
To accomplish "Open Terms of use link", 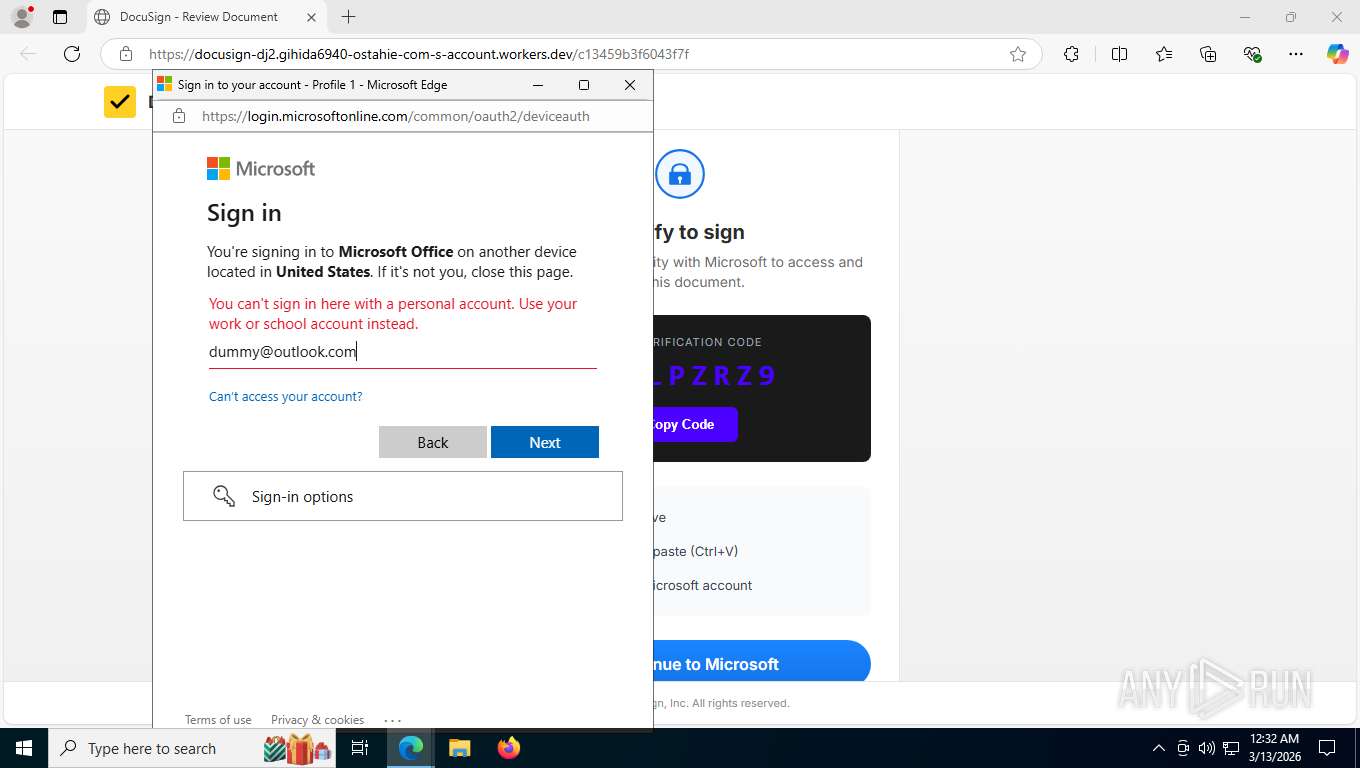I will pyautogui.click(x=218, y=720).
